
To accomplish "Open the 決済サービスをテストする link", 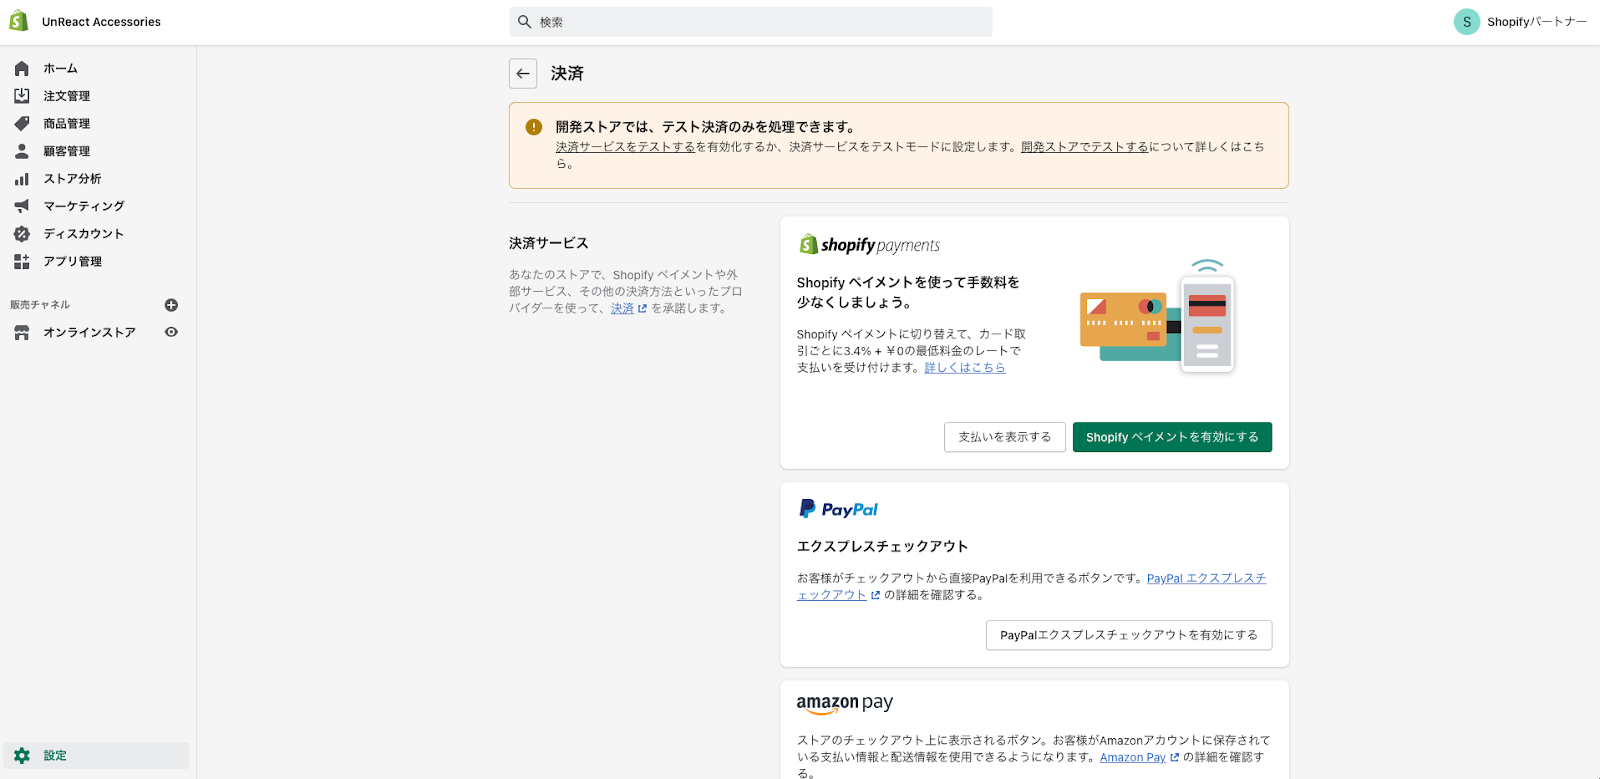I will 625,147.
